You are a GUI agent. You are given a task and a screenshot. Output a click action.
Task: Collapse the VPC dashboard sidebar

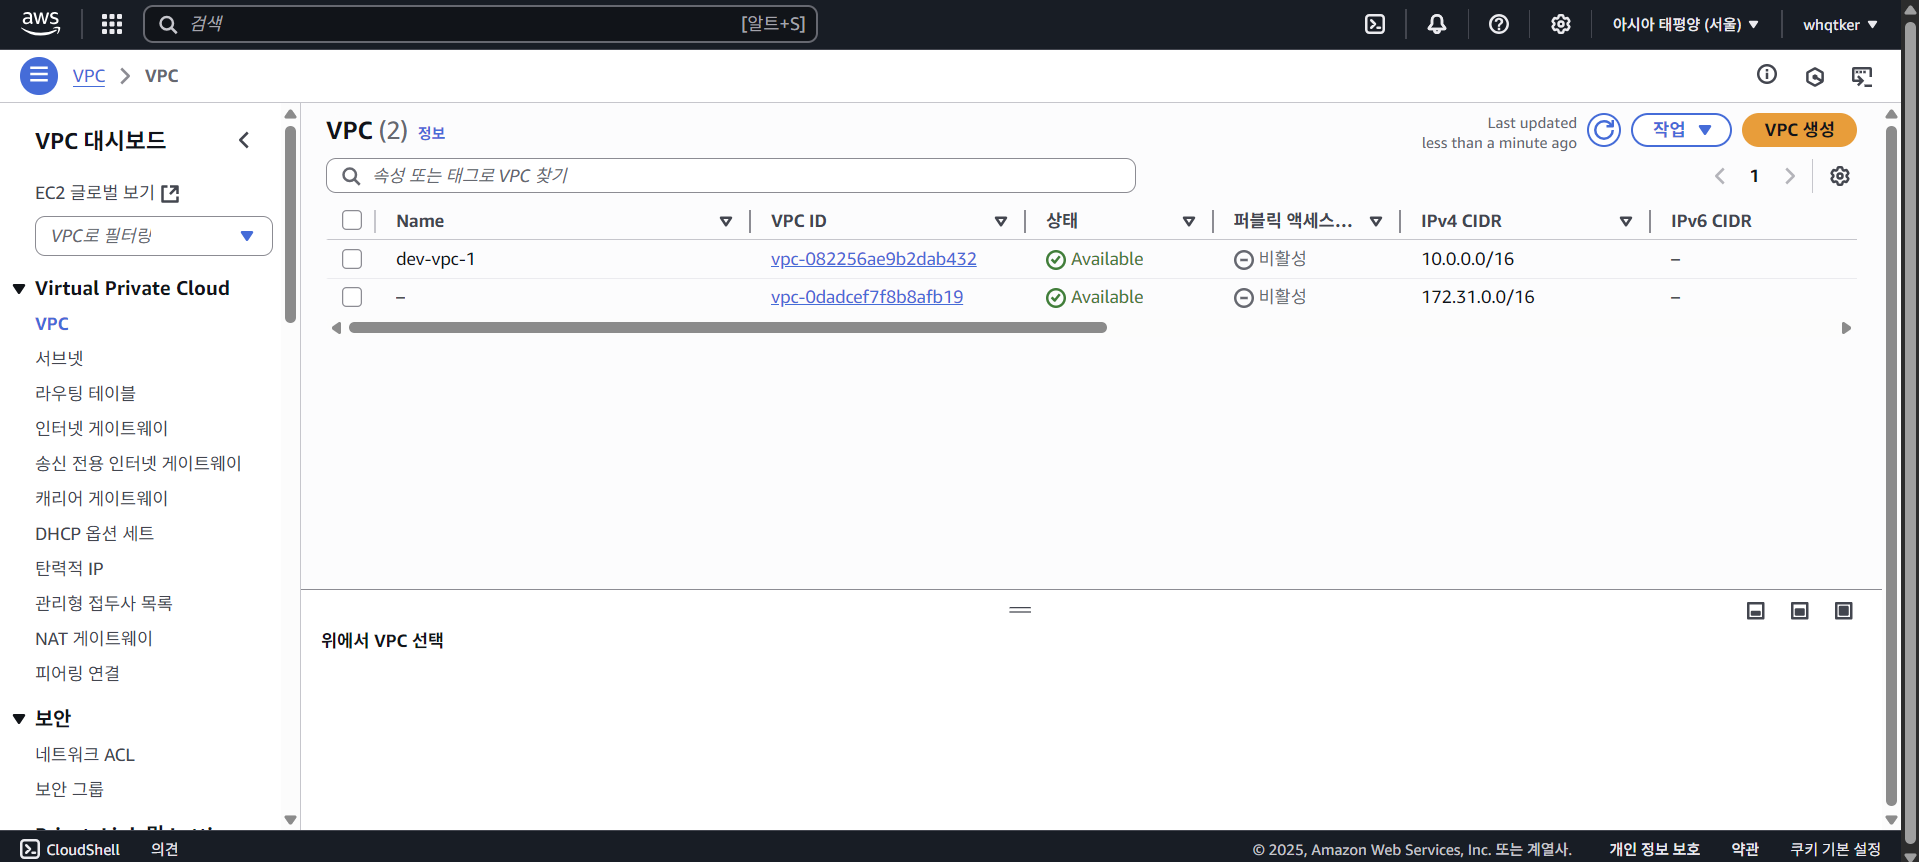(x=244, y=140)
